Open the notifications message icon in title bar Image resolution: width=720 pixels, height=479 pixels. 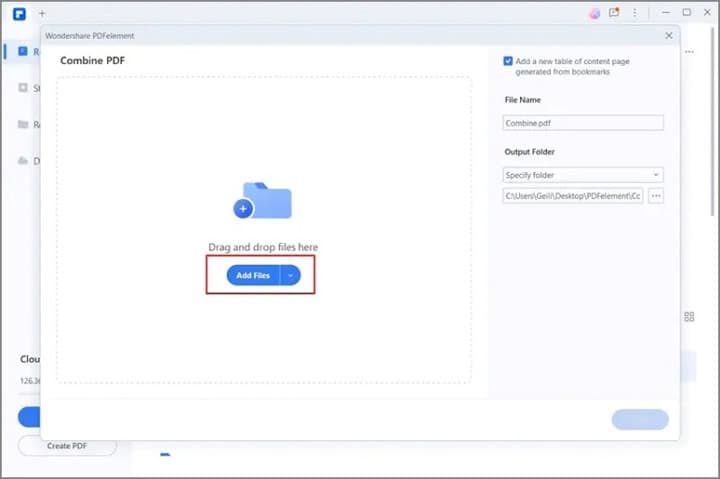[614, 12]
